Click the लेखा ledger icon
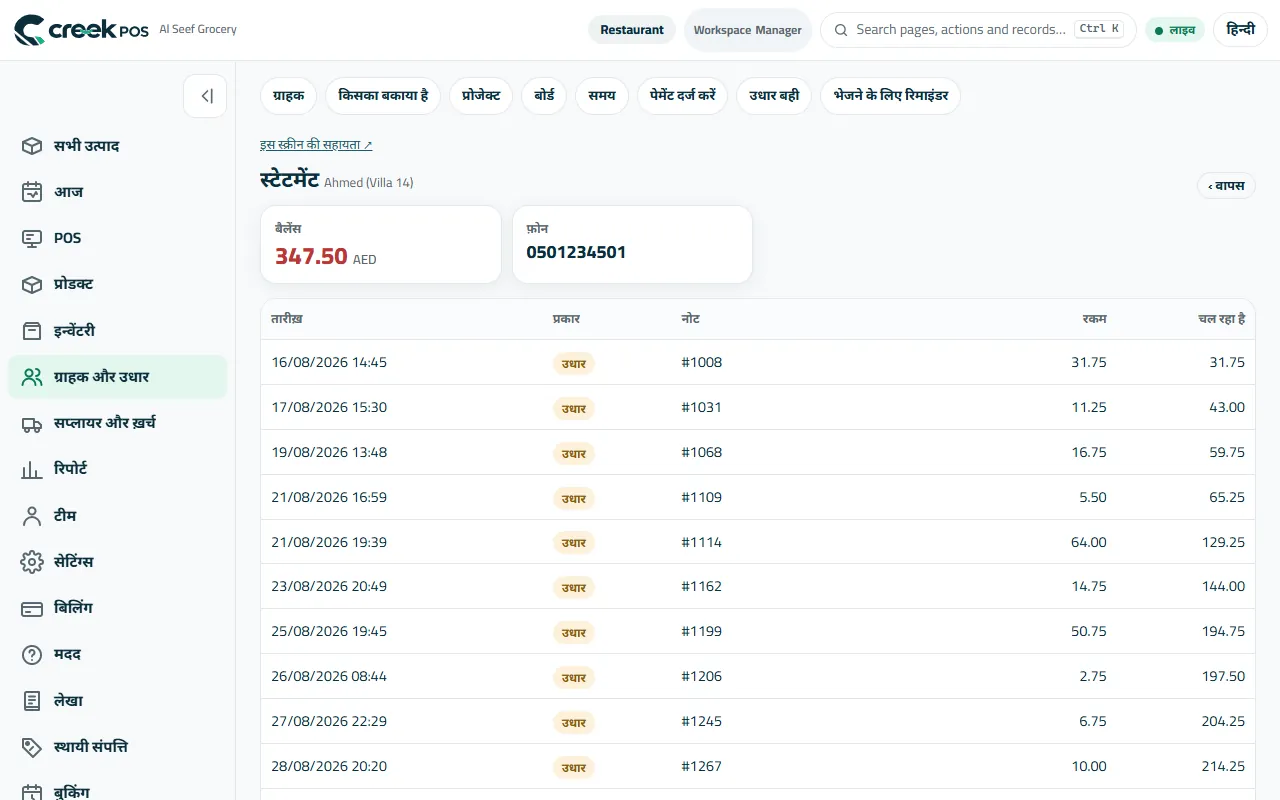This screenshot has width=1280, height=800. 32,701
